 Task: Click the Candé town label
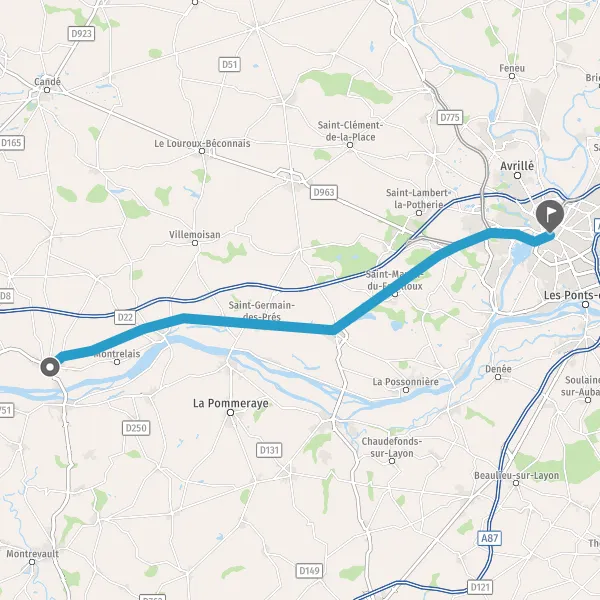coord(47,82)
